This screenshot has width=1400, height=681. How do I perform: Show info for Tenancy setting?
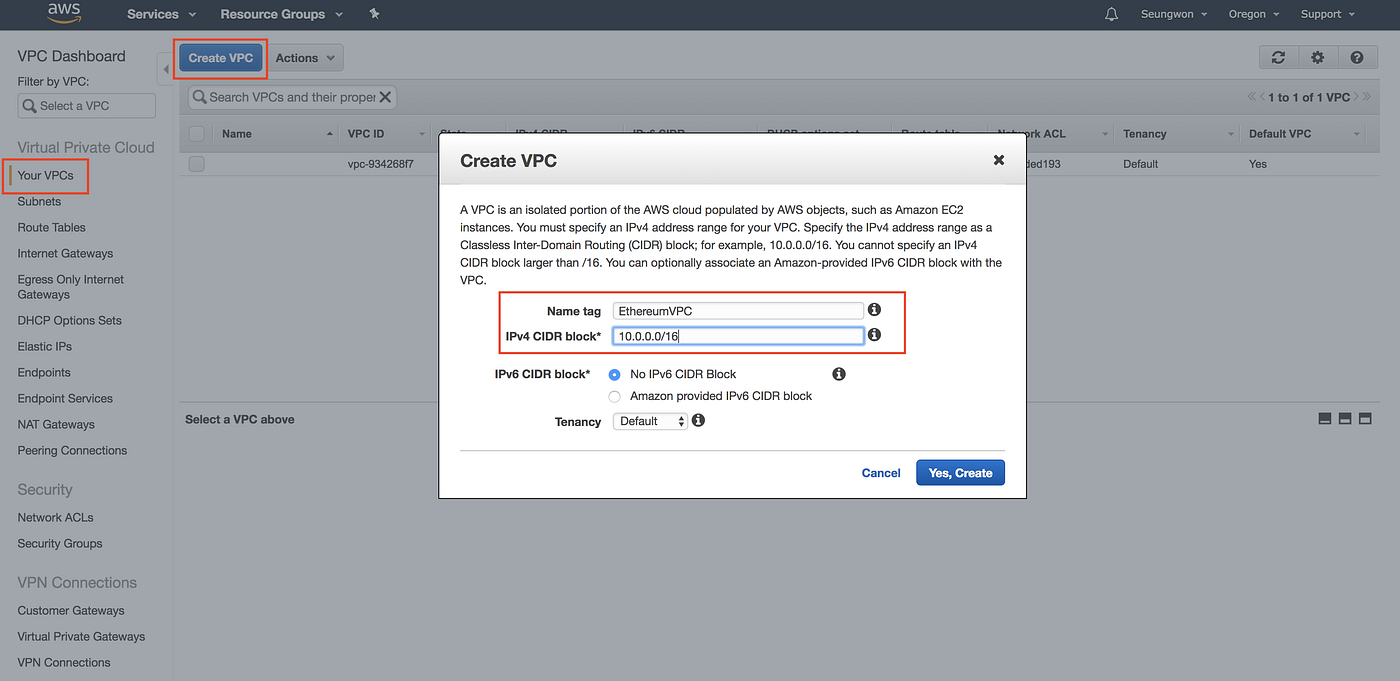click(x=698, y=420)
